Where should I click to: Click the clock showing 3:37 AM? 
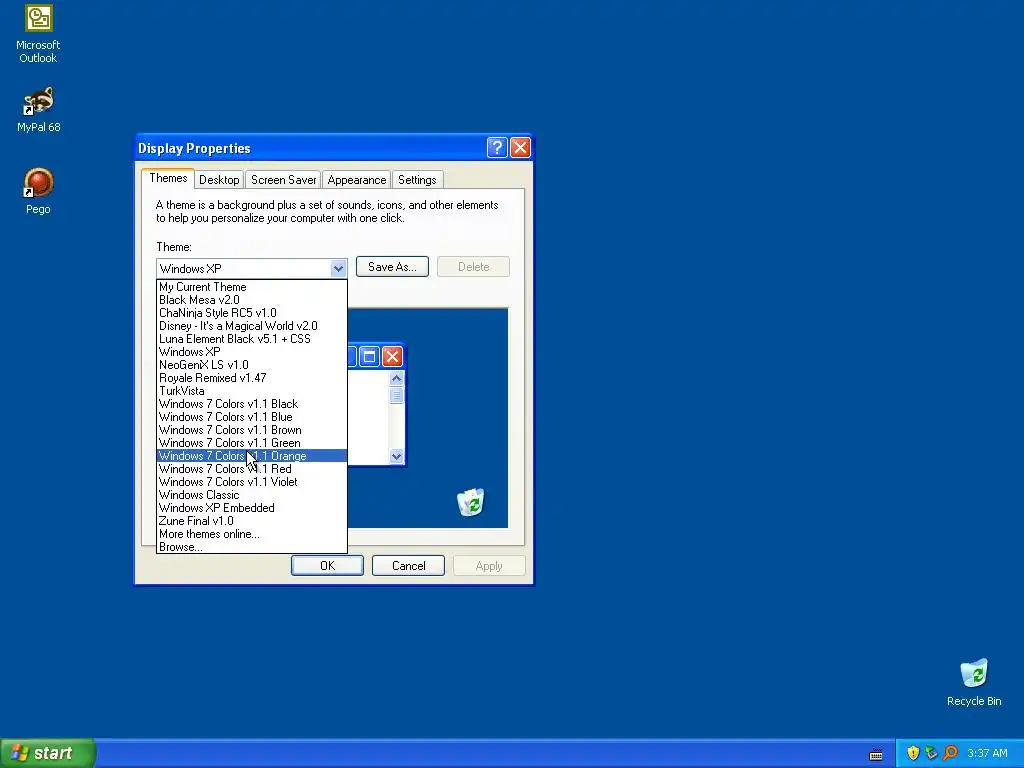[x=987, y=753]
